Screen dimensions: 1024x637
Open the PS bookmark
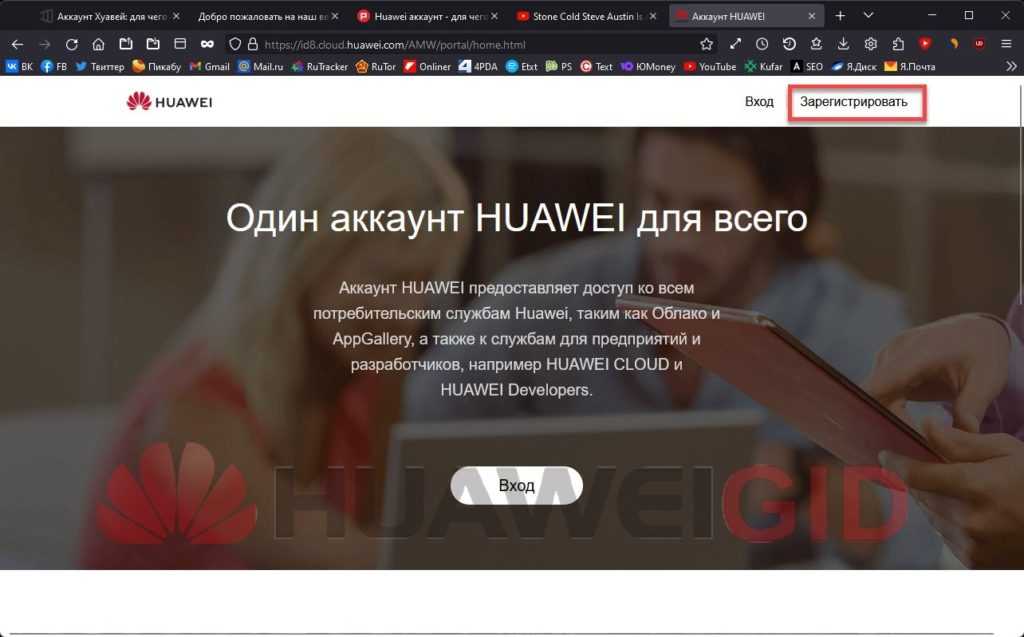click(x=558, y=67)
